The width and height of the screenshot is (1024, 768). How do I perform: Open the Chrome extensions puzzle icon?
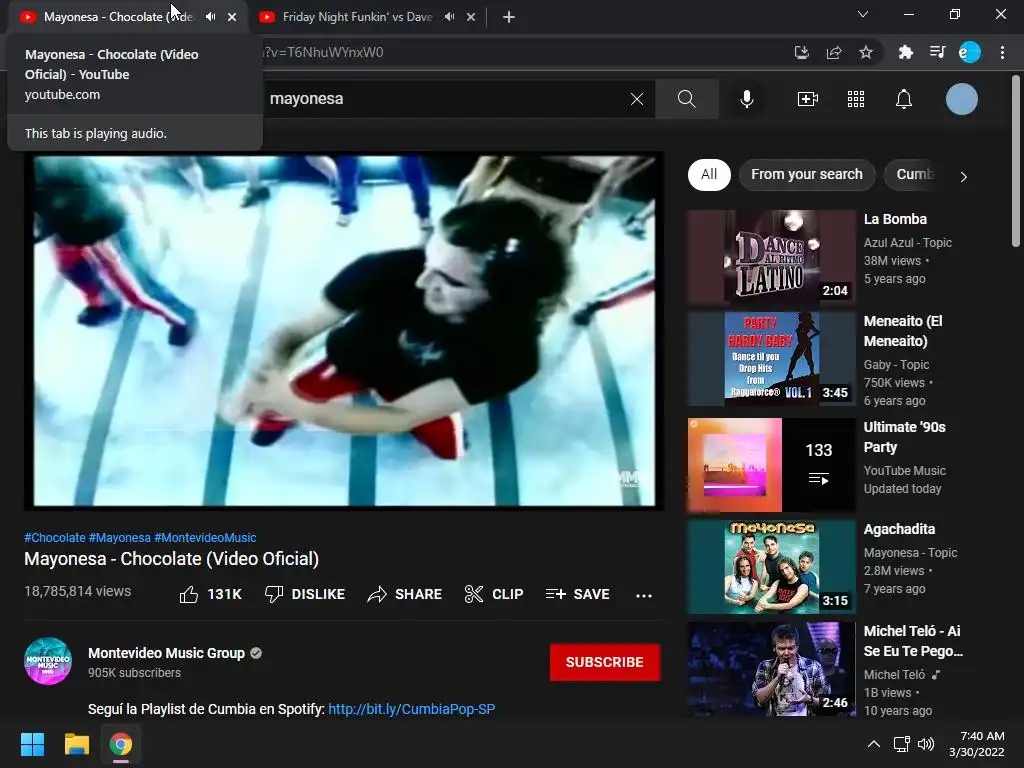point(905,52)
